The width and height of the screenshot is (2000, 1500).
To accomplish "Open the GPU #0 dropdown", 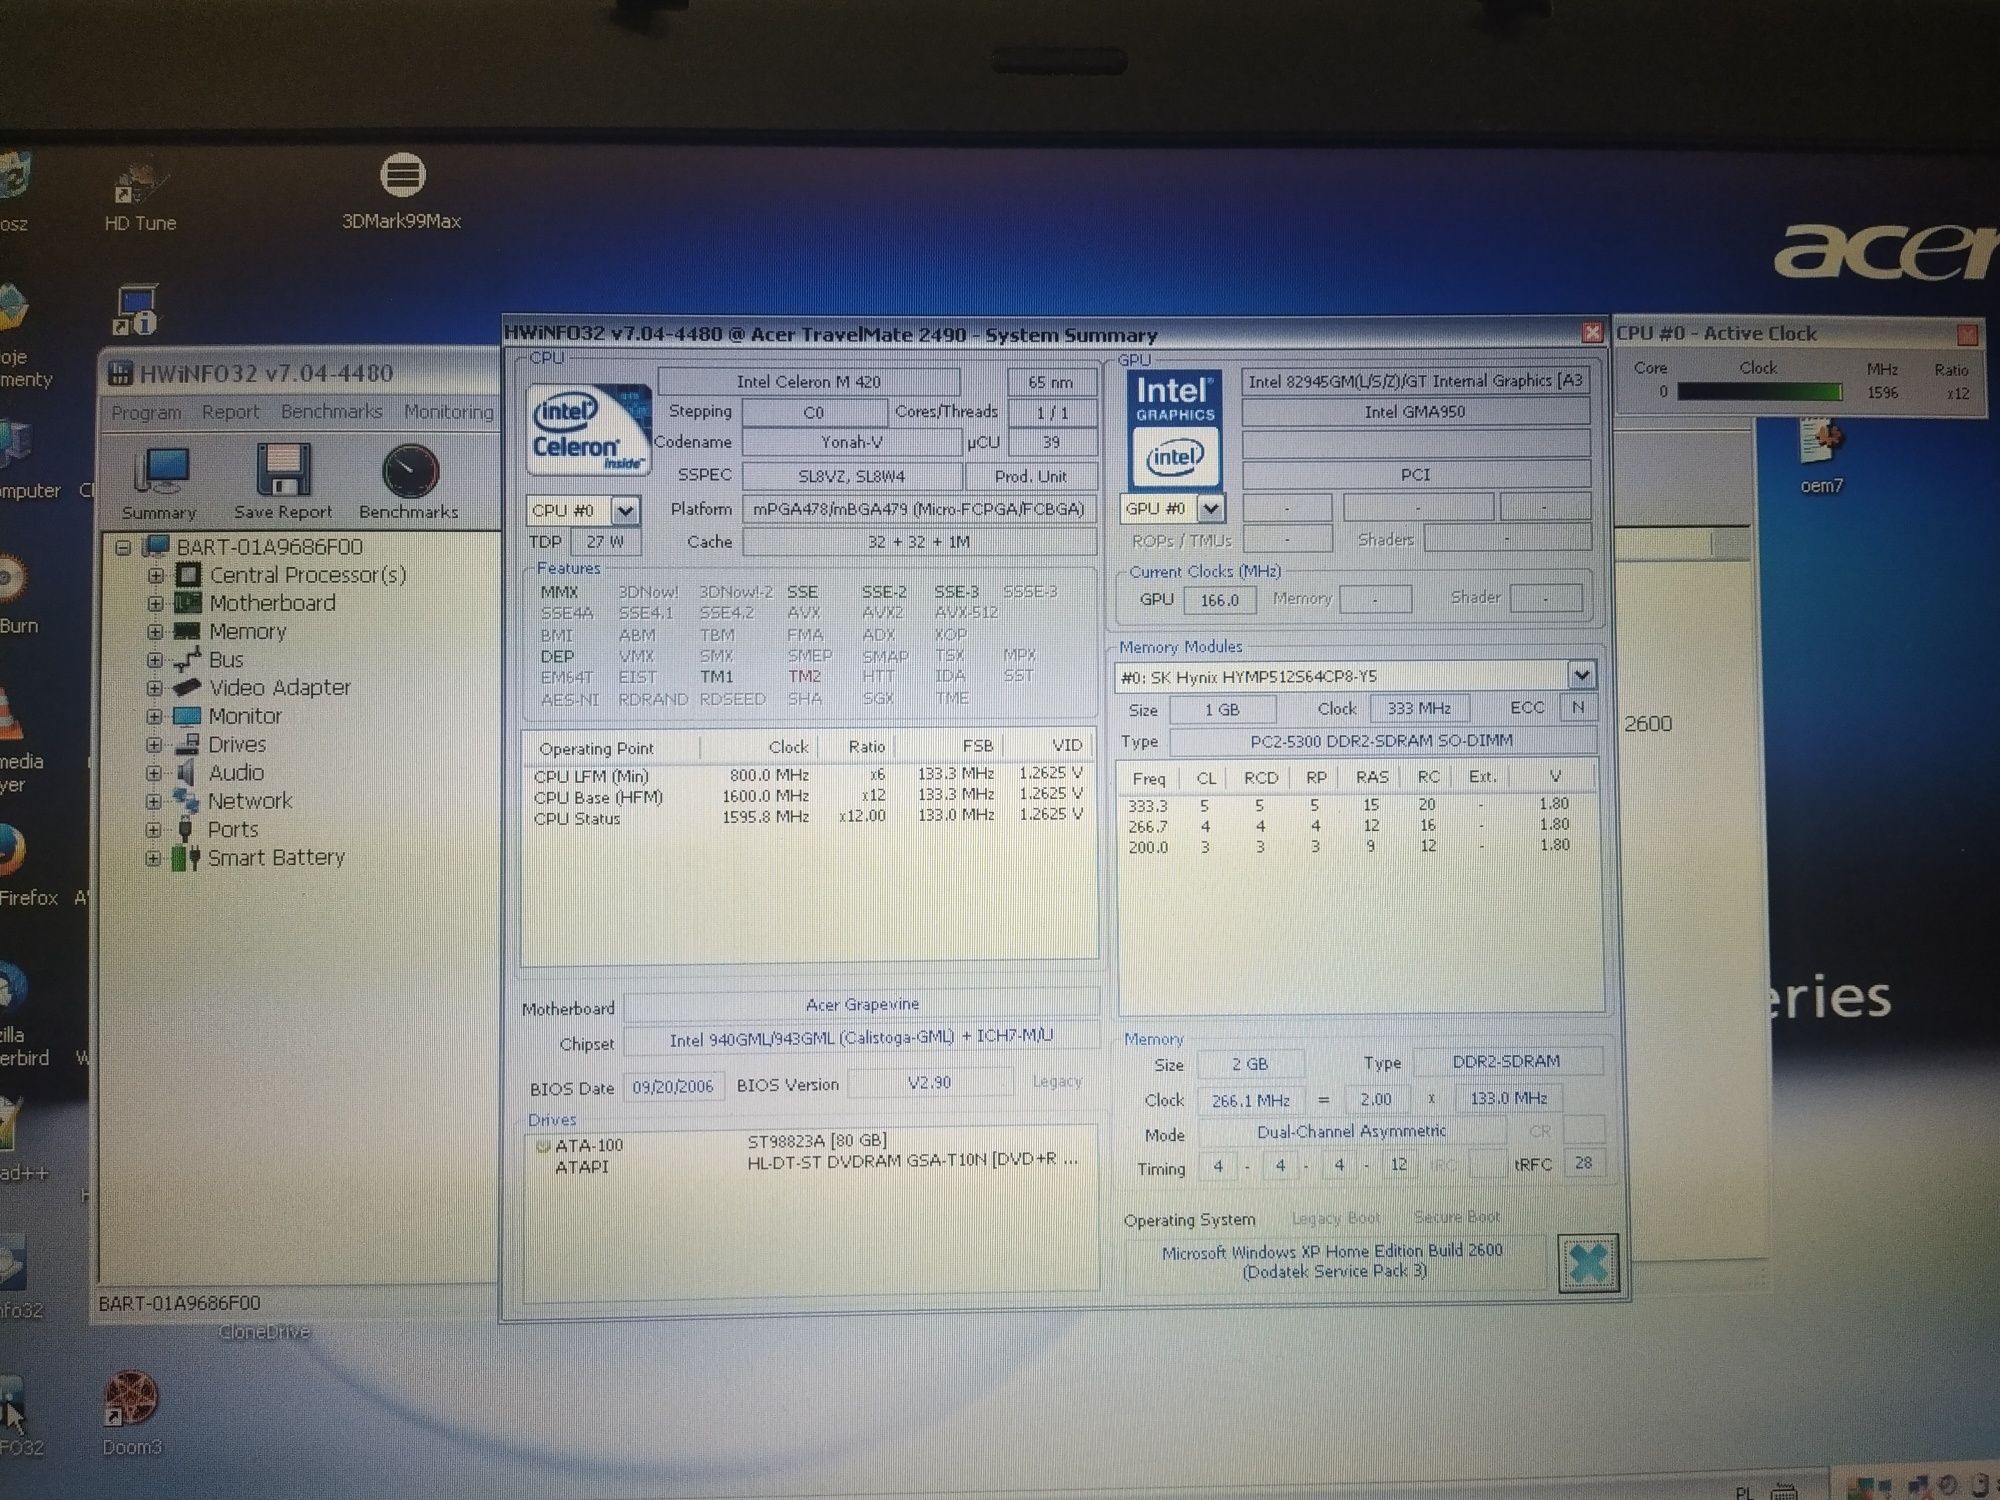I will 1210,509.
